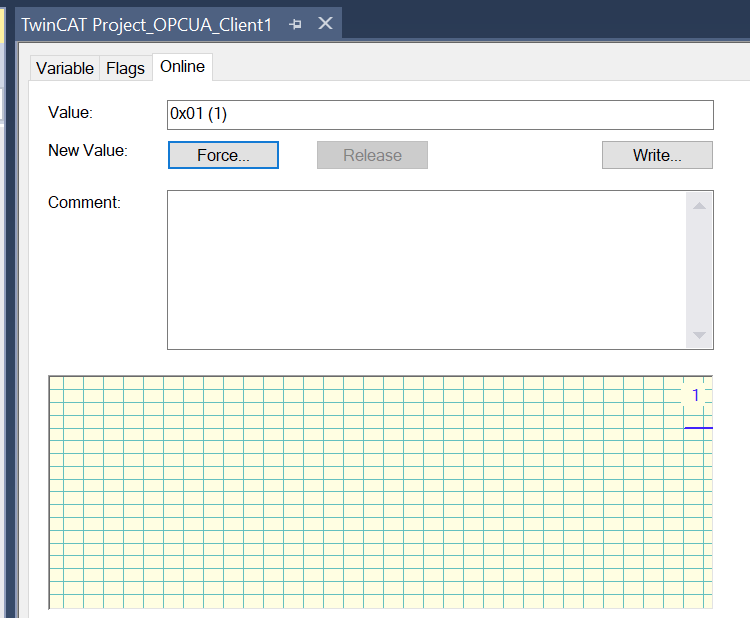
Task: Open the Flags tab
Action: coord(125,68)
